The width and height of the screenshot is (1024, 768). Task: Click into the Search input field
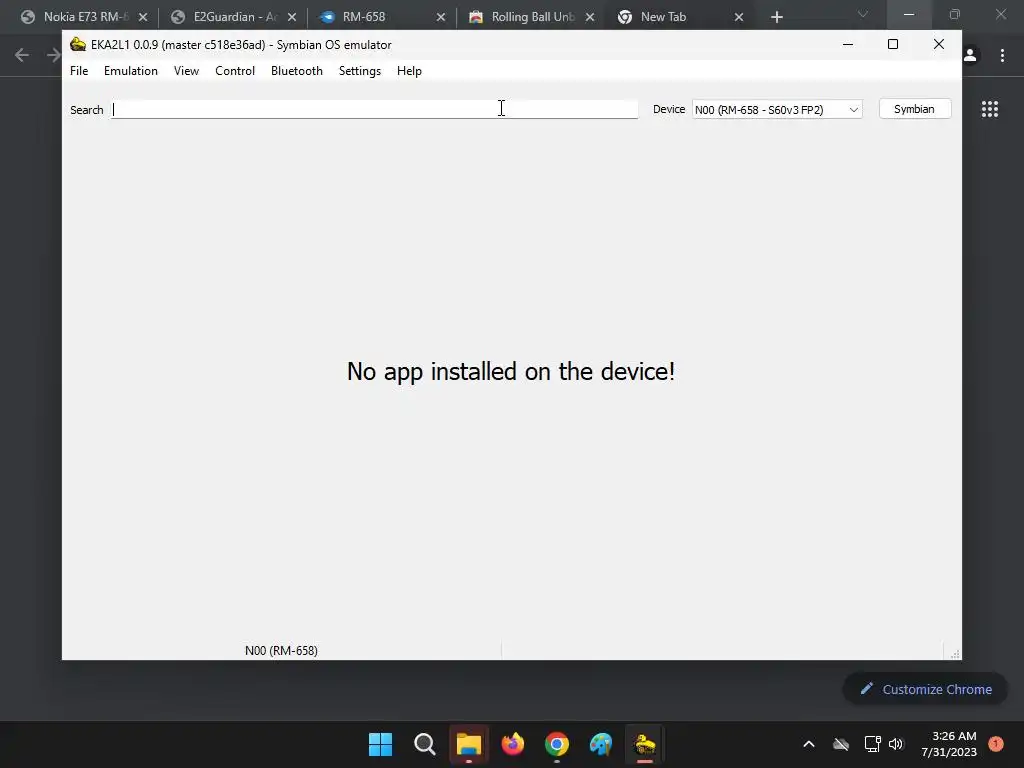[x=374, y=109]
